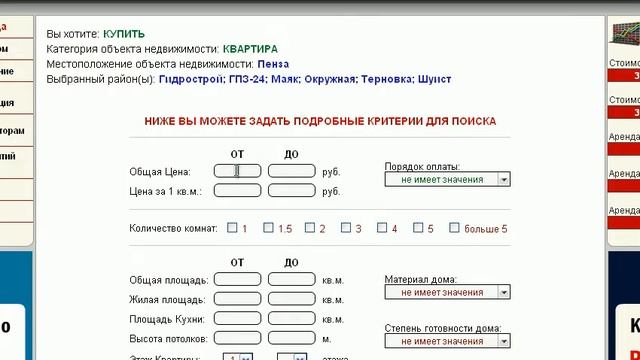Tick the 'больше 5' rooms checkbox

click(x=454, y=228)
